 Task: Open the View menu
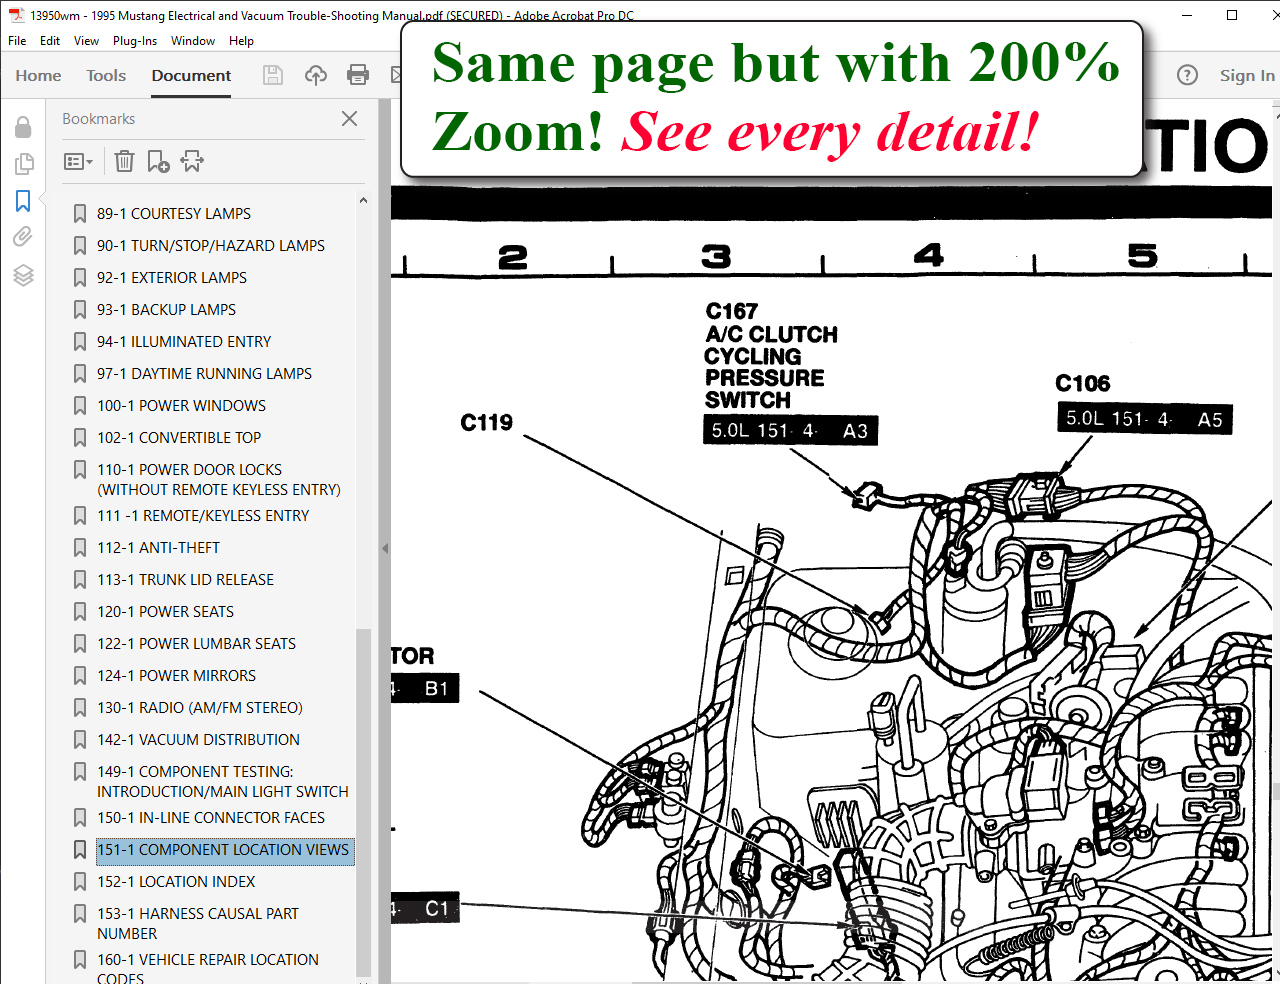[x=86, y=41]
